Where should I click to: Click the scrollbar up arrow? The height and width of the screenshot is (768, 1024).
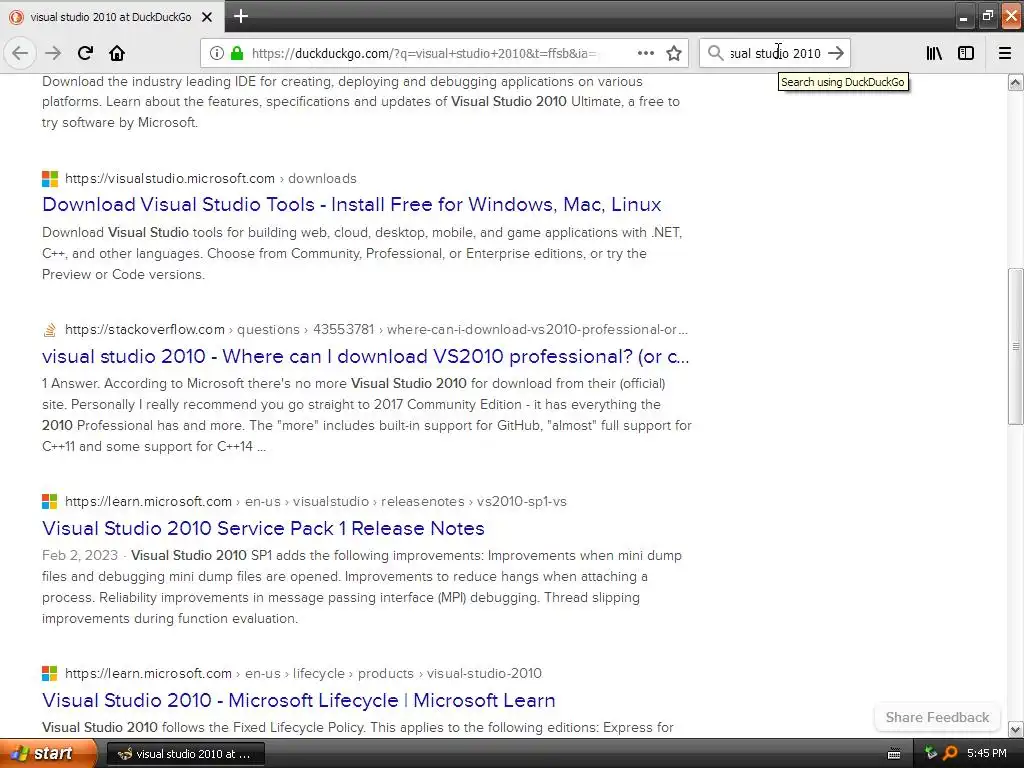tap(1016, 82)
